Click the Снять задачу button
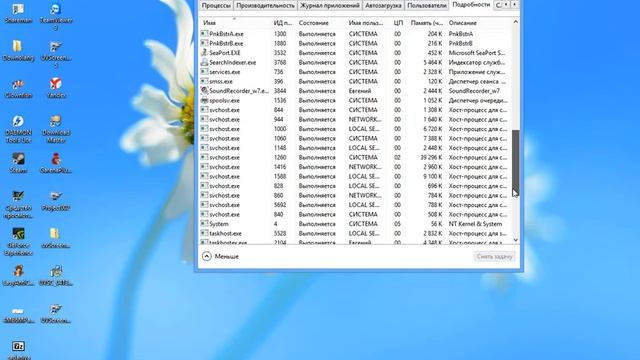Image resolution: width=640 pixels, height=360 pixels. (x=494, y=256)
